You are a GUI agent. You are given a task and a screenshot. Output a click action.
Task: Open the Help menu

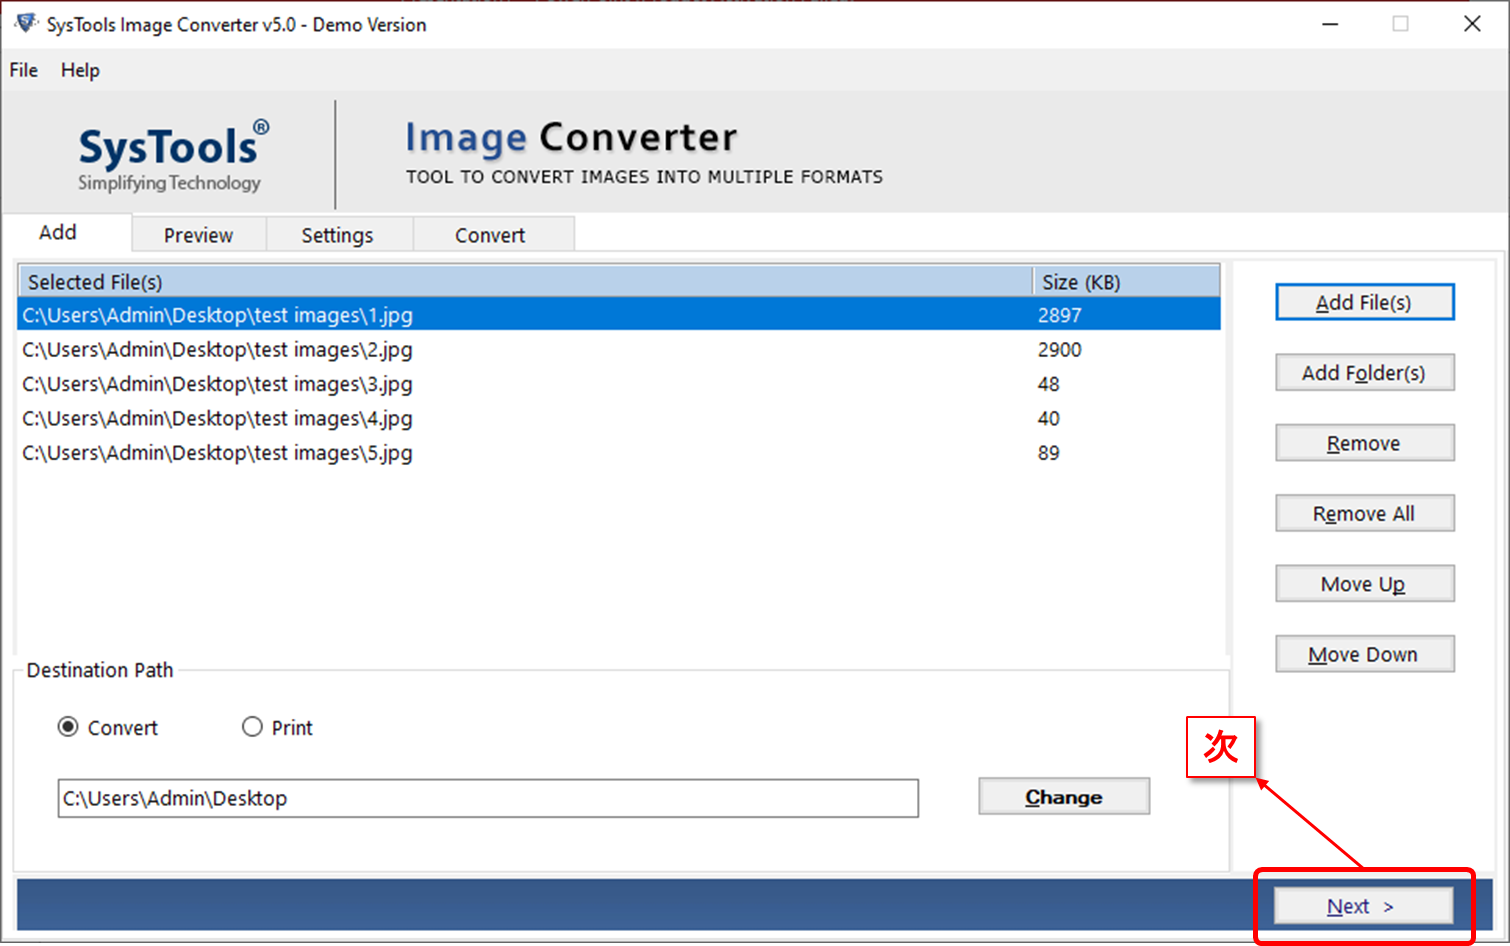pyautogui.click(x=79, y=70)
